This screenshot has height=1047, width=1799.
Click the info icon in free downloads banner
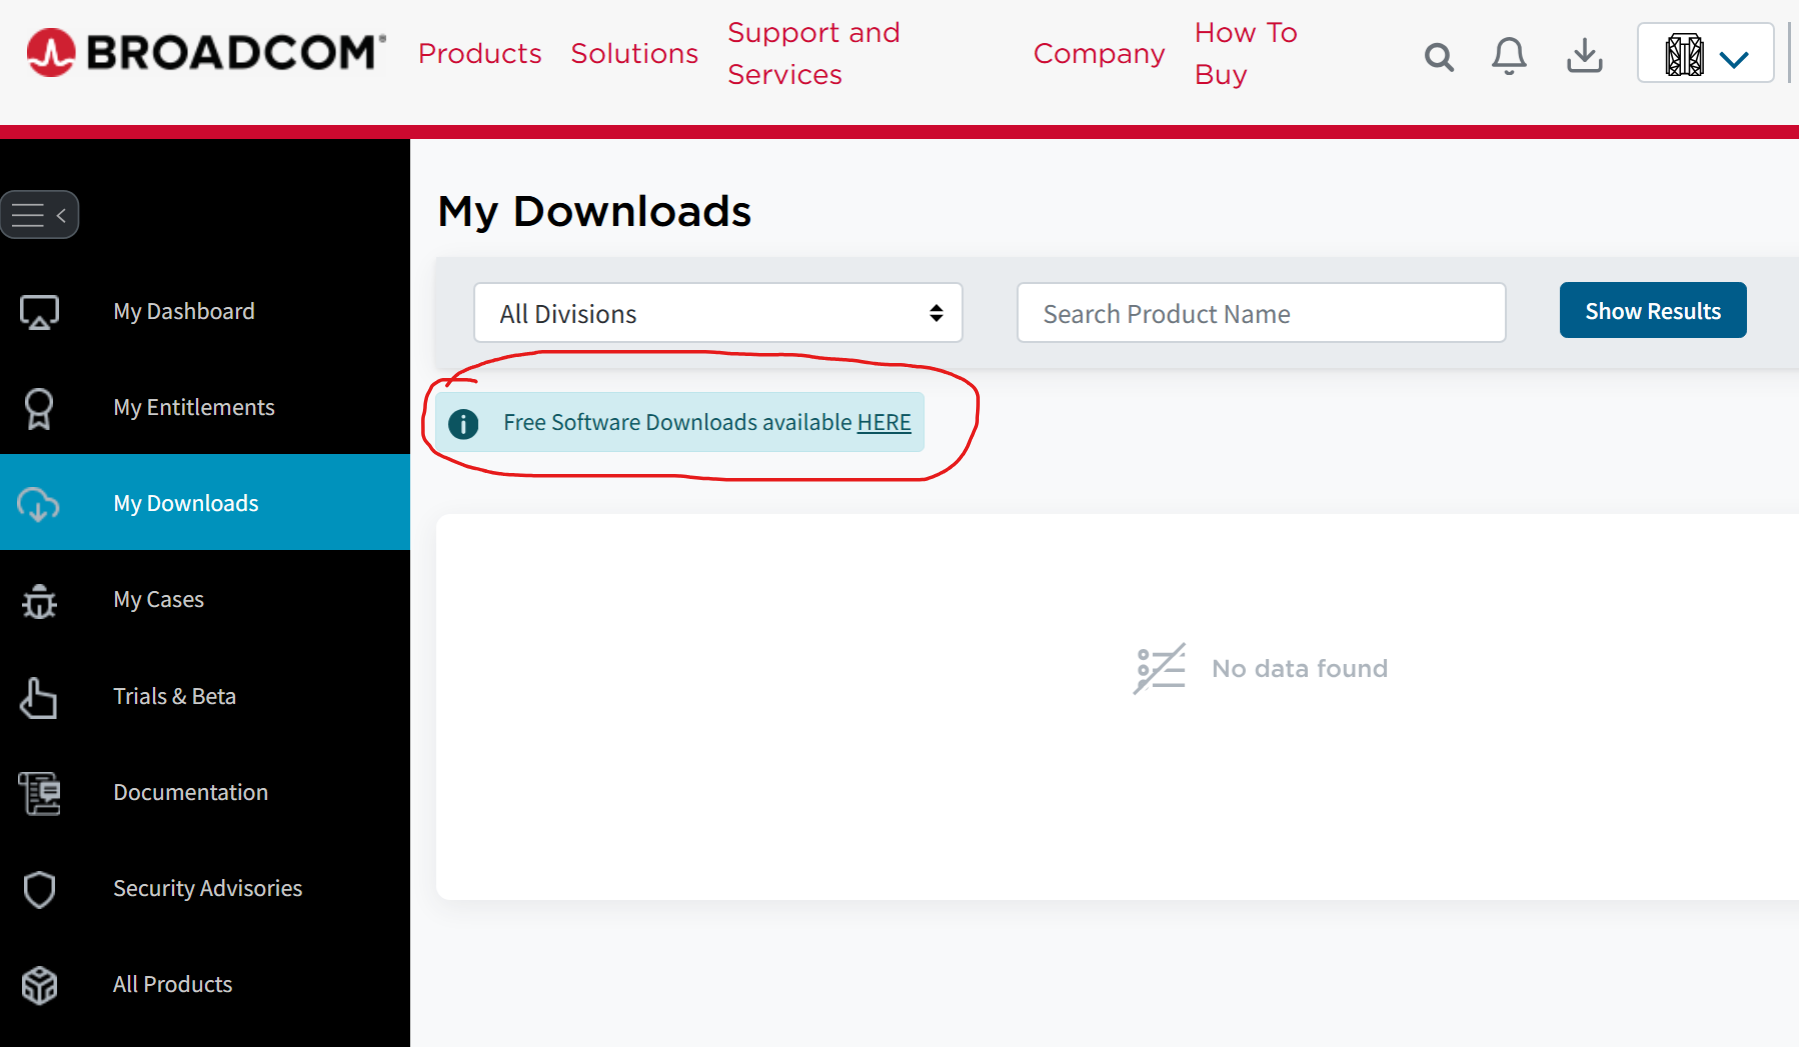click(x=463, y=424)
